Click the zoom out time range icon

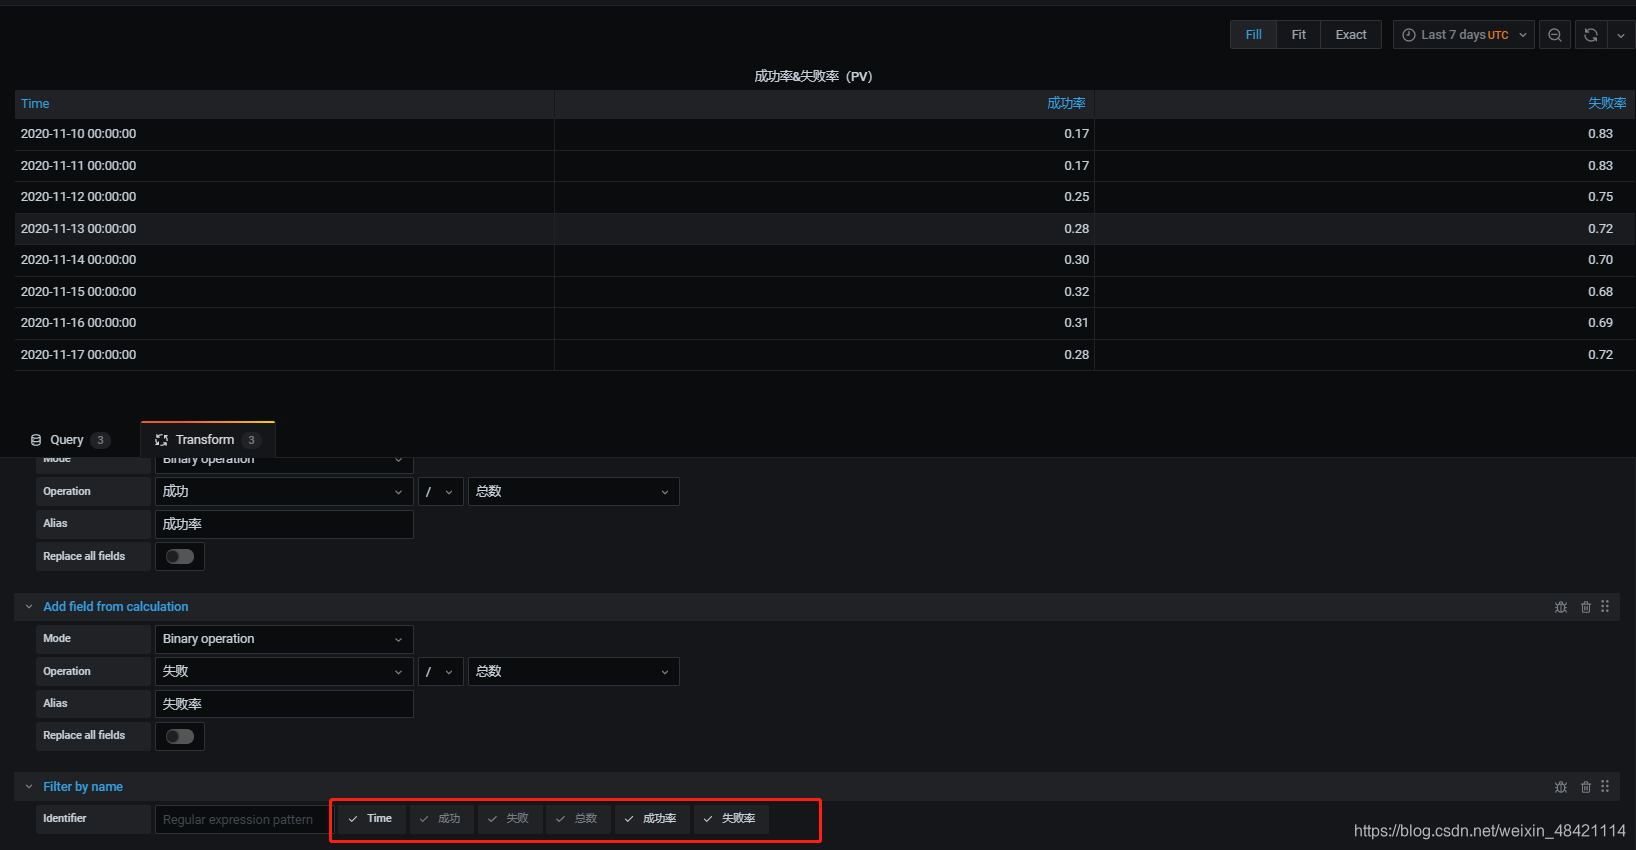[x=1554, y=35]
